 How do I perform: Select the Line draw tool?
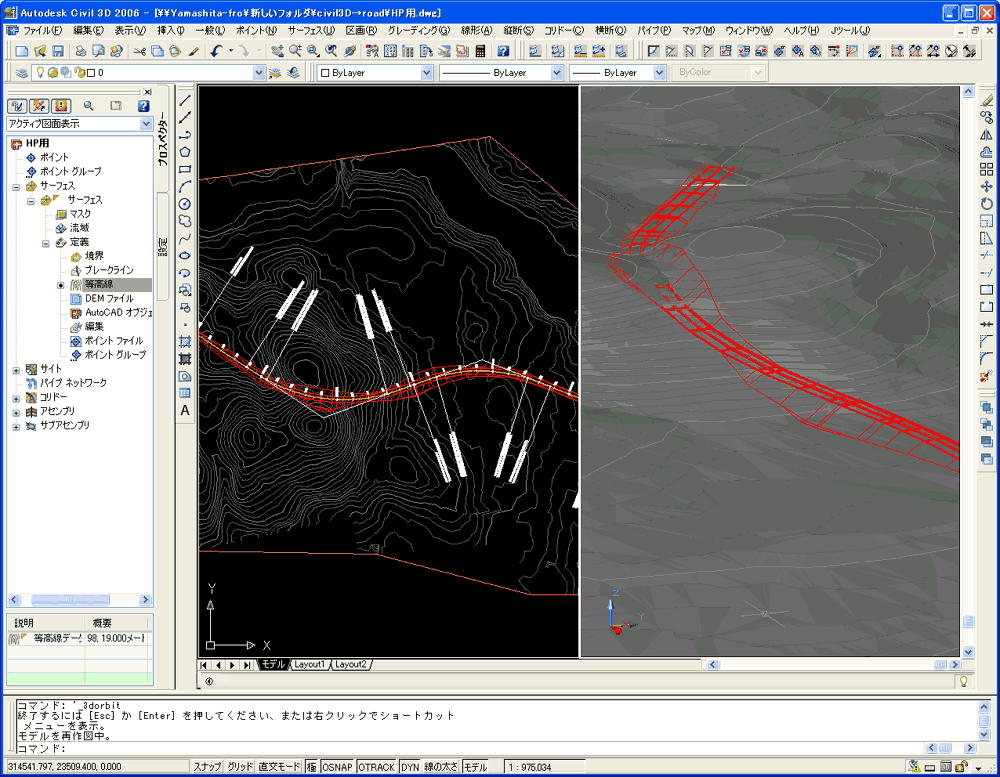(185, 99)
